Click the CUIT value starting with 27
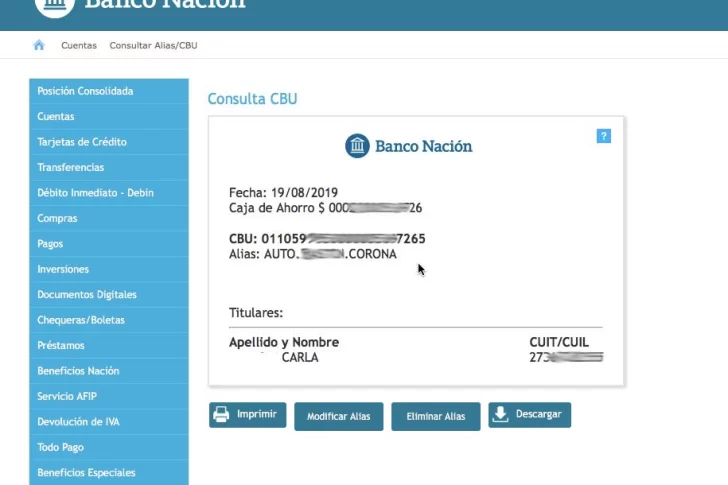 click(566, 357)
